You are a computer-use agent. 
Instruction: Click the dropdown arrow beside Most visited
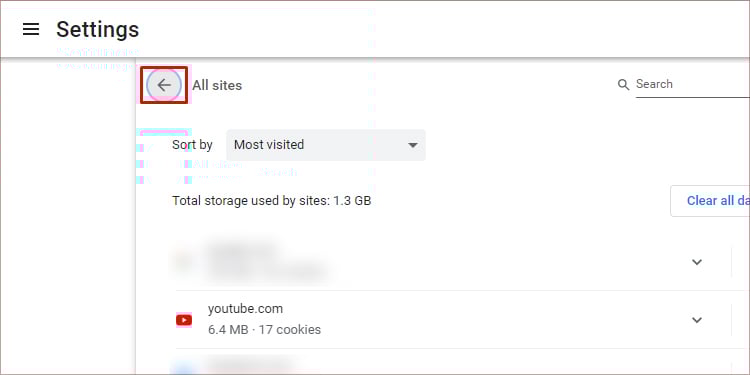(x=412, y=145)
